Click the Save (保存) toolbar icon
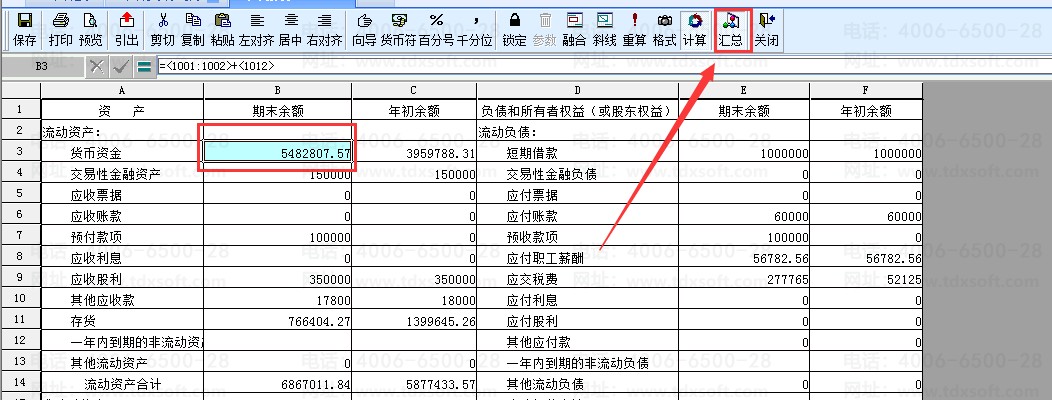 (25, 30)
